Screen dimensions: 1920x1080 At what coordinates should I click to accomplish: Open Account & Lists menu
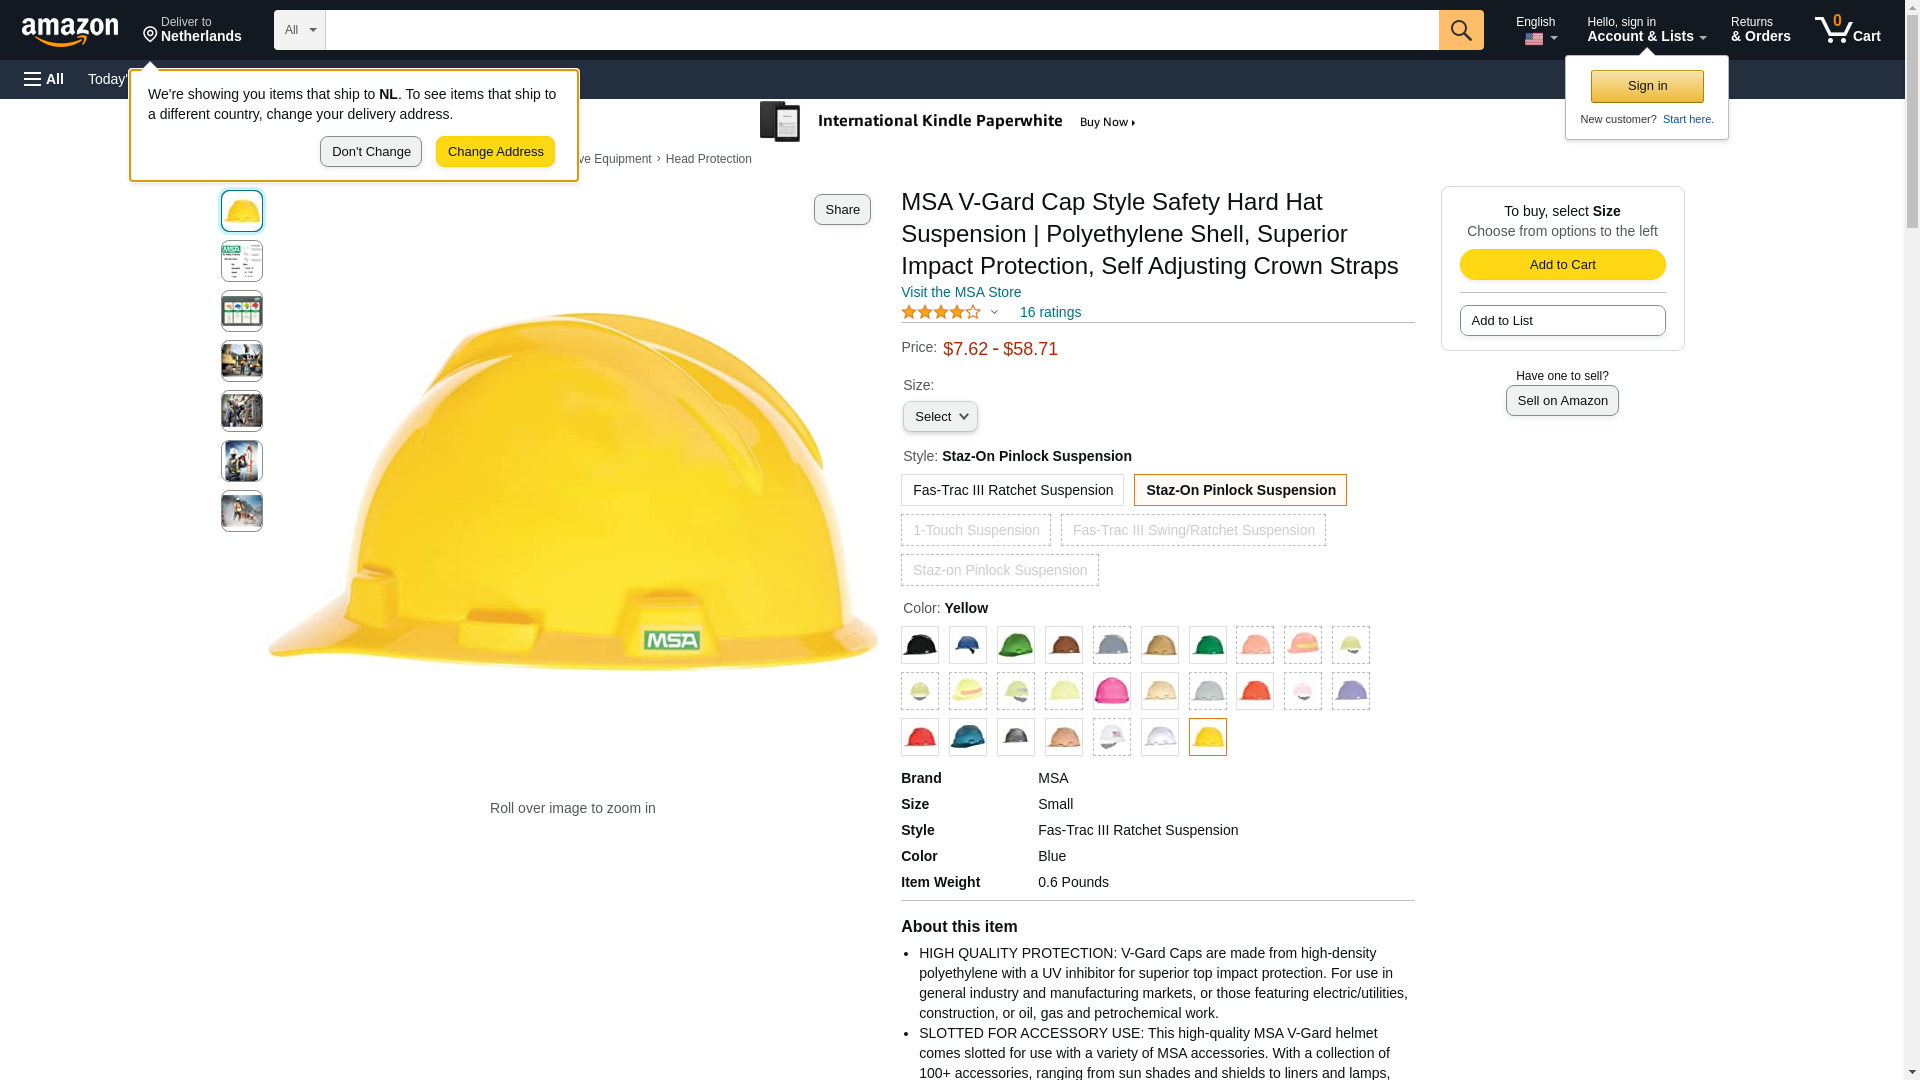1646,30
